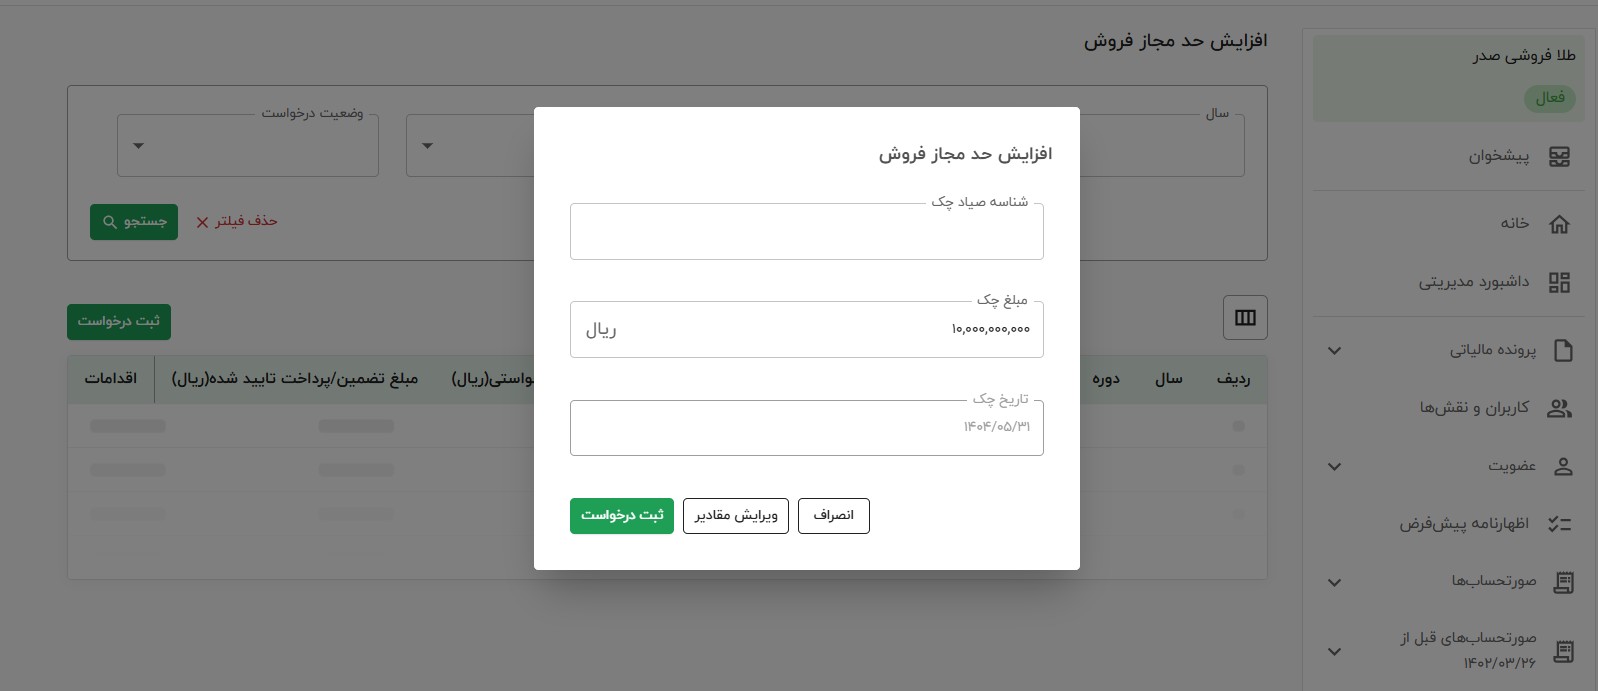The width and height of the screenshot is (1598, 691).
Task: Select the پرونده مالیاتی document icon
Action: click(x=1563, y=350)
